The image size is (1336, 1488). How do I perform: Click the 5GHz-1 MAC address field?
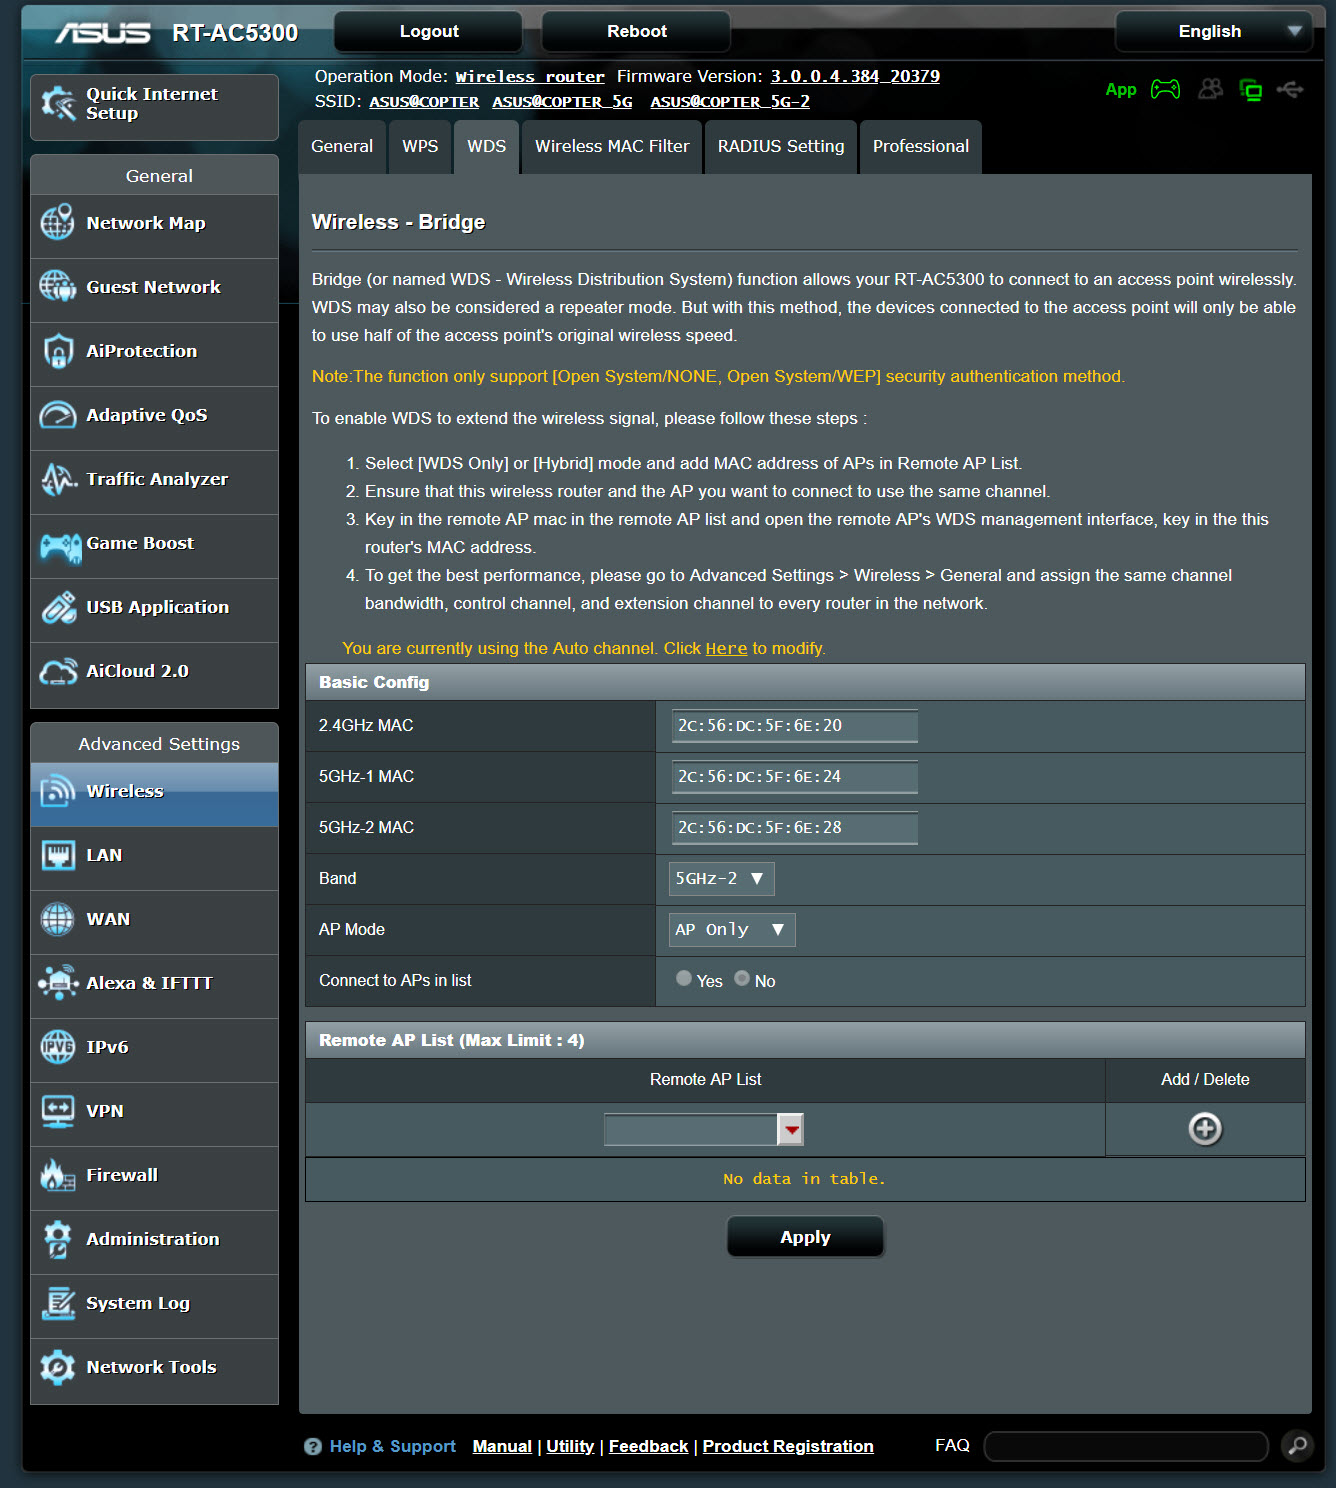click(795, 777)
